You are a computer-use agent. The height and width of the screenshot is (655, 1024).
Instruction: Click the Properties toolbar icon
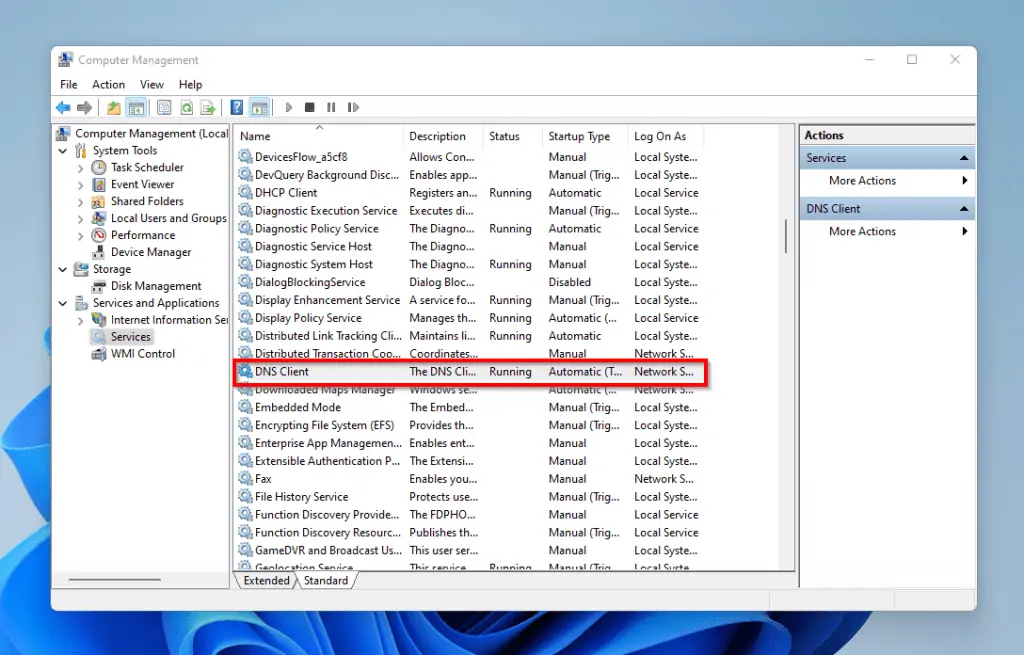[163, 107]
